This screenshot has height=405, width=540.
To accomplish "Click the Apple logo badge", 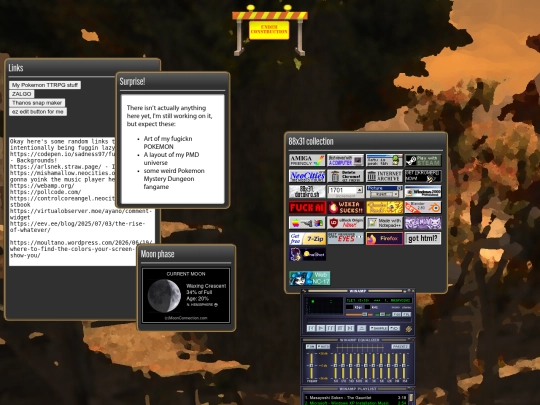I will (307, 223).
